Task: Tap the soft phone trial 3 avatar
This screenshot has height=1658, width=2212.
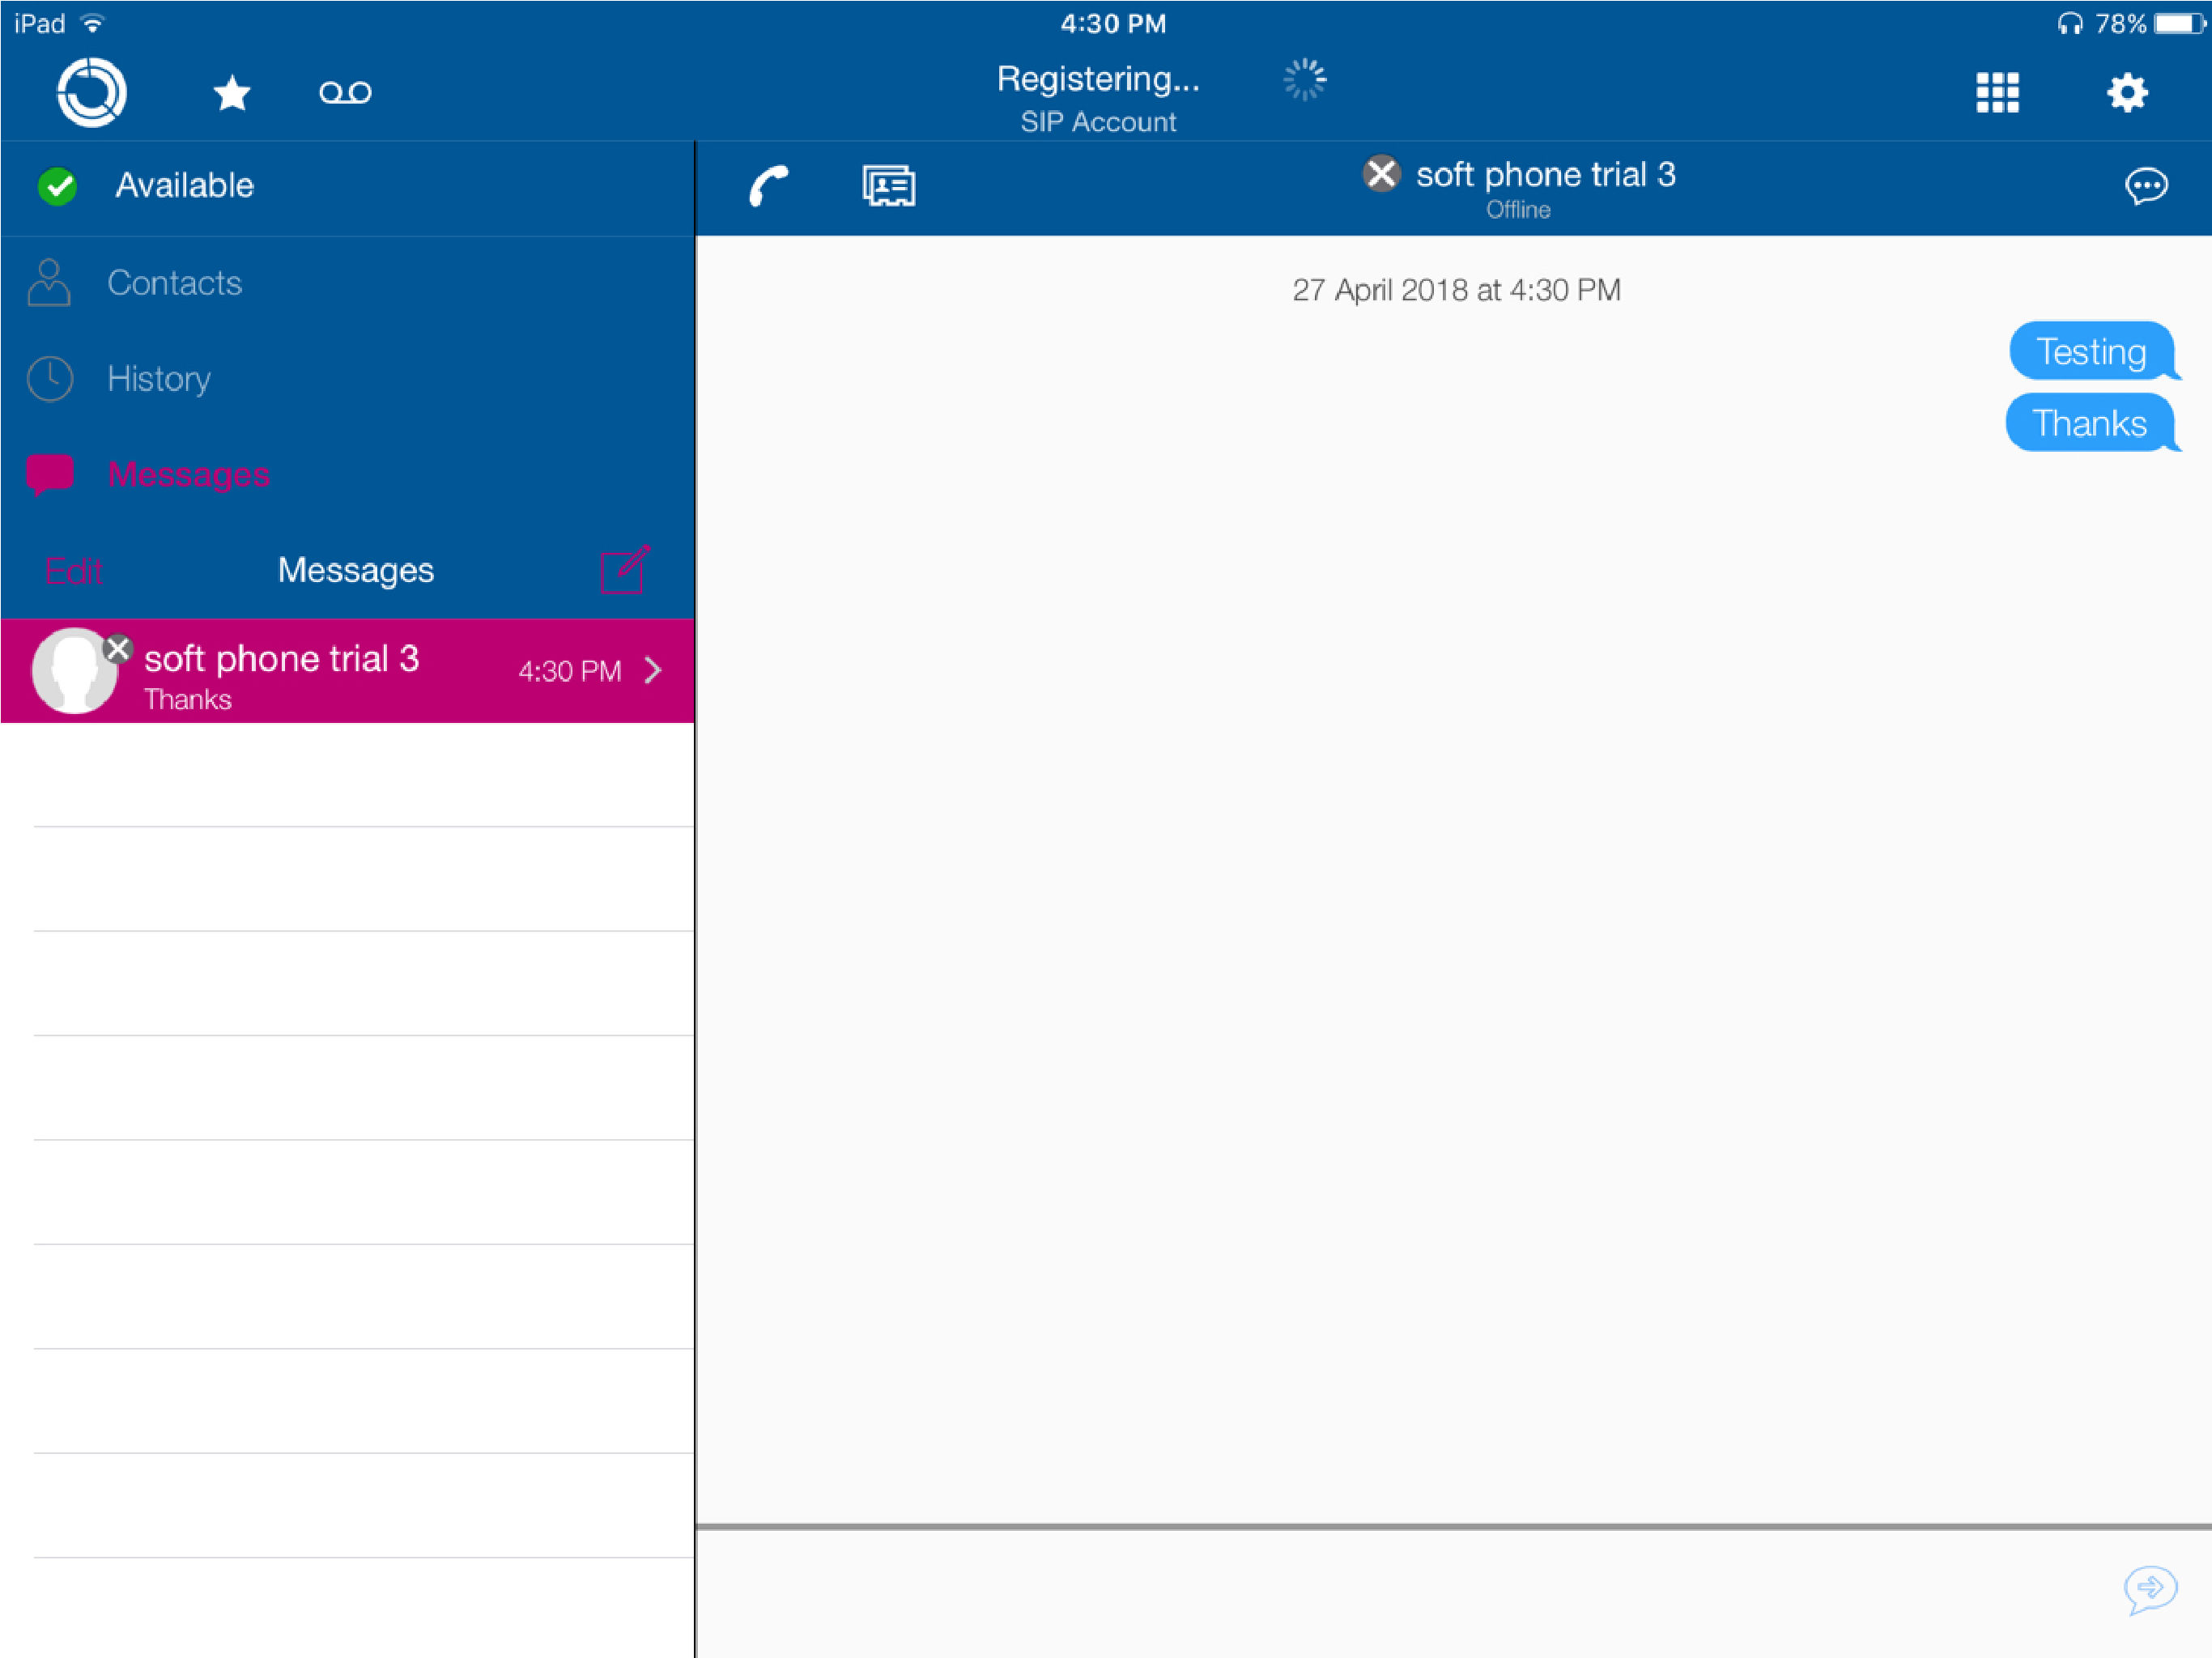Action: pos(75,671)
